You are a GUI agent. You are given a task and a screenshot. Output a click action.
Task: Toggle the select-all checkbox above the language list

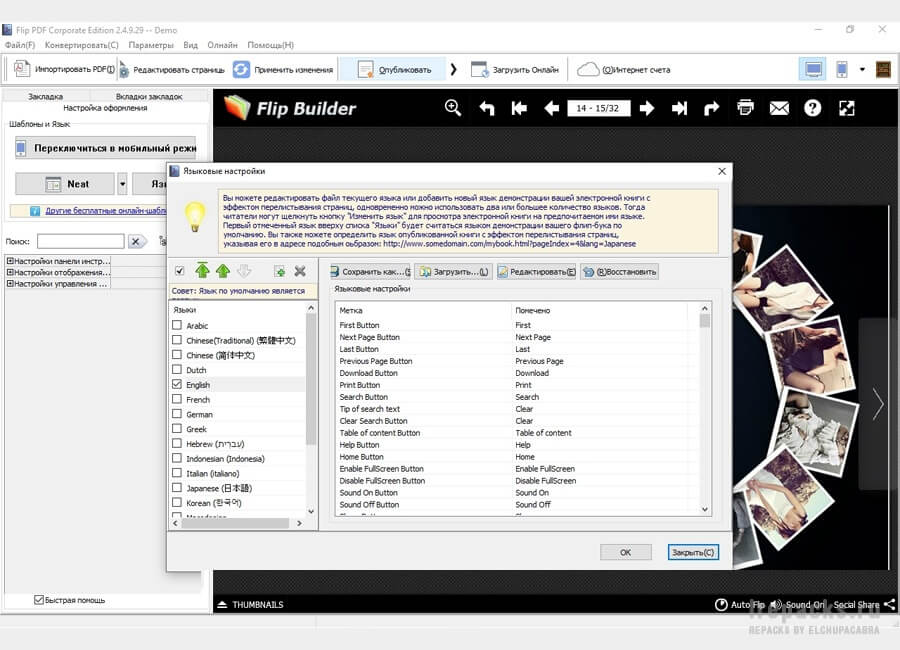click(180, 271)
